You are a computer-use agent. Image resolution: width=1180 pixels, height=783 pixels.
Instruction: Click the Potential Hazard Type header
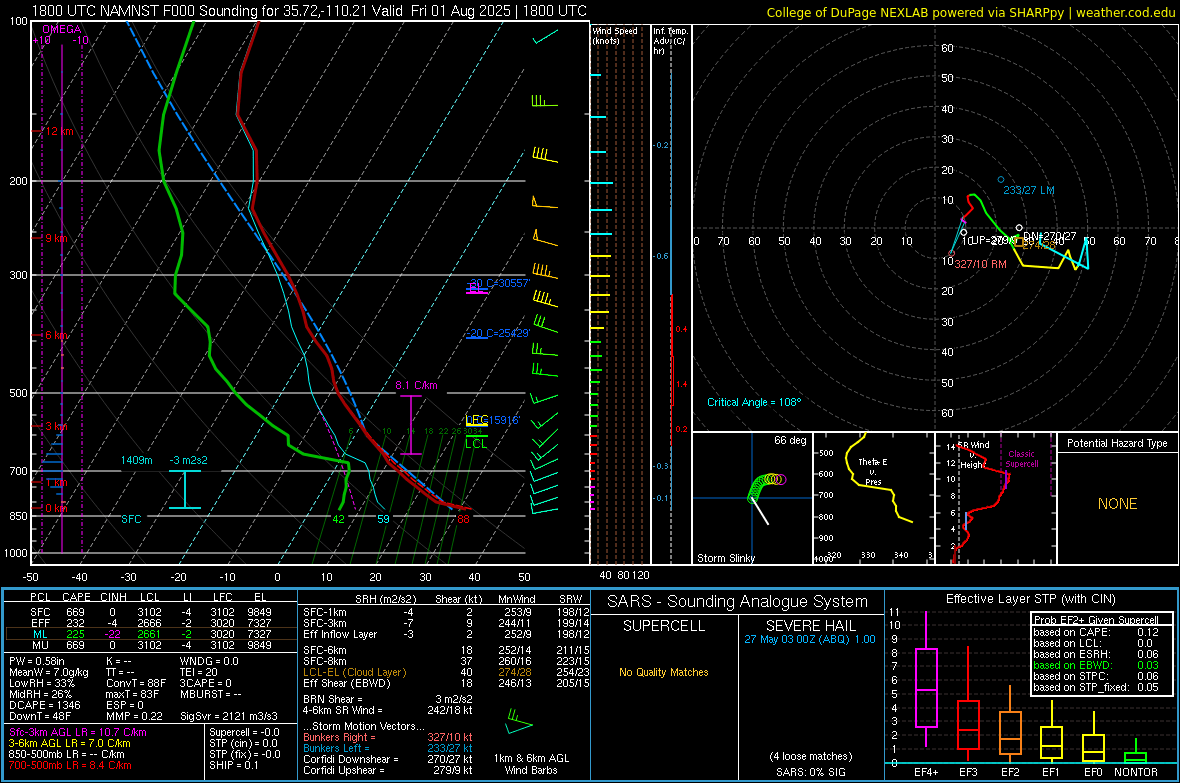pyautogui.click(x=1117, y=443)
